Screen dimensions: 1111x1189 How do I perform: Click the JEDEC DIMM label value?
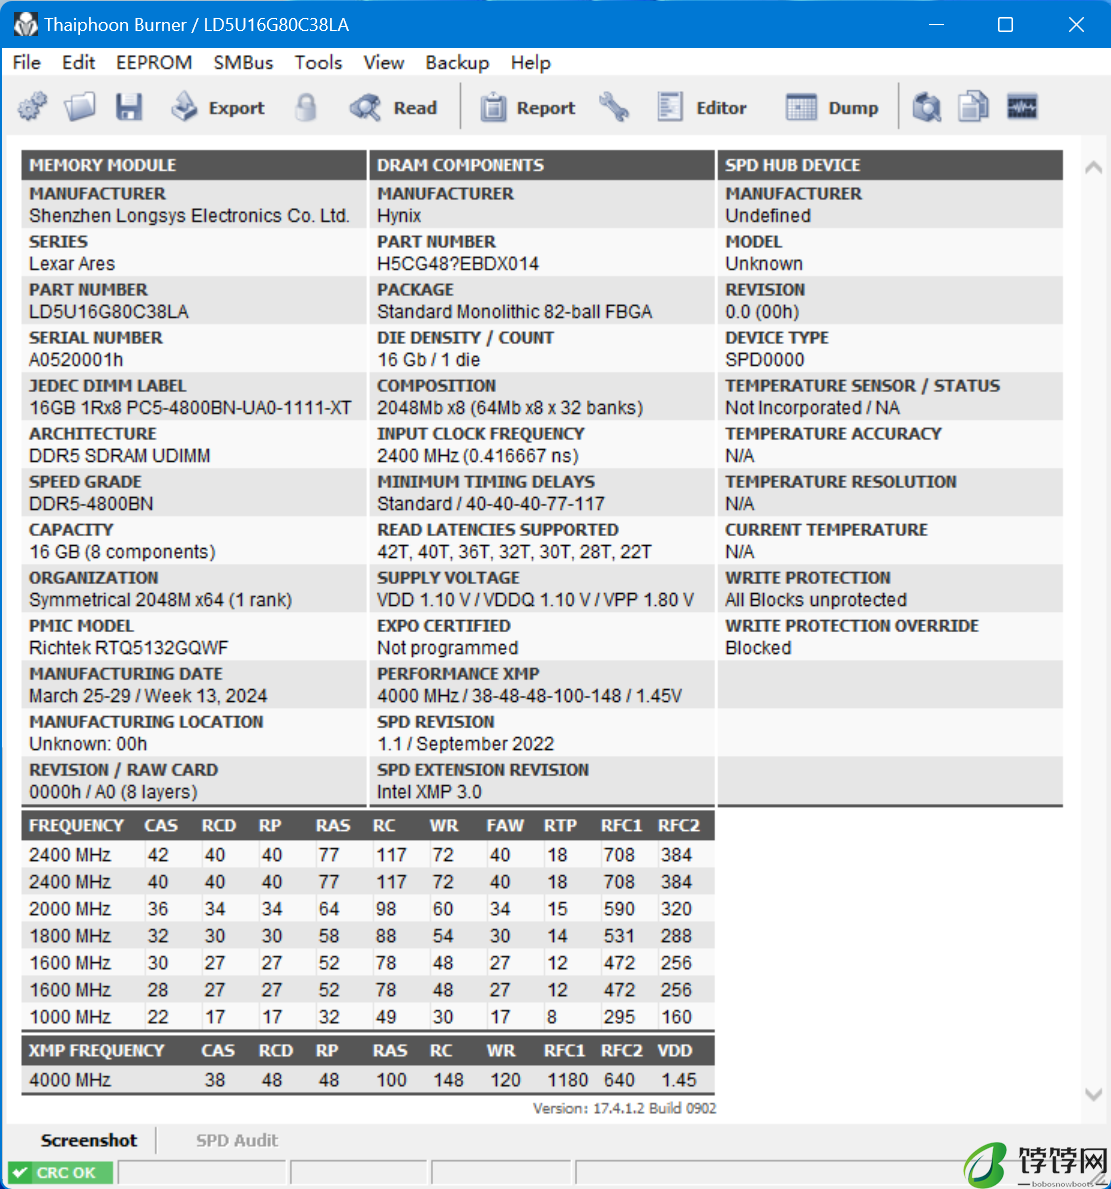(x=190, y=408)
